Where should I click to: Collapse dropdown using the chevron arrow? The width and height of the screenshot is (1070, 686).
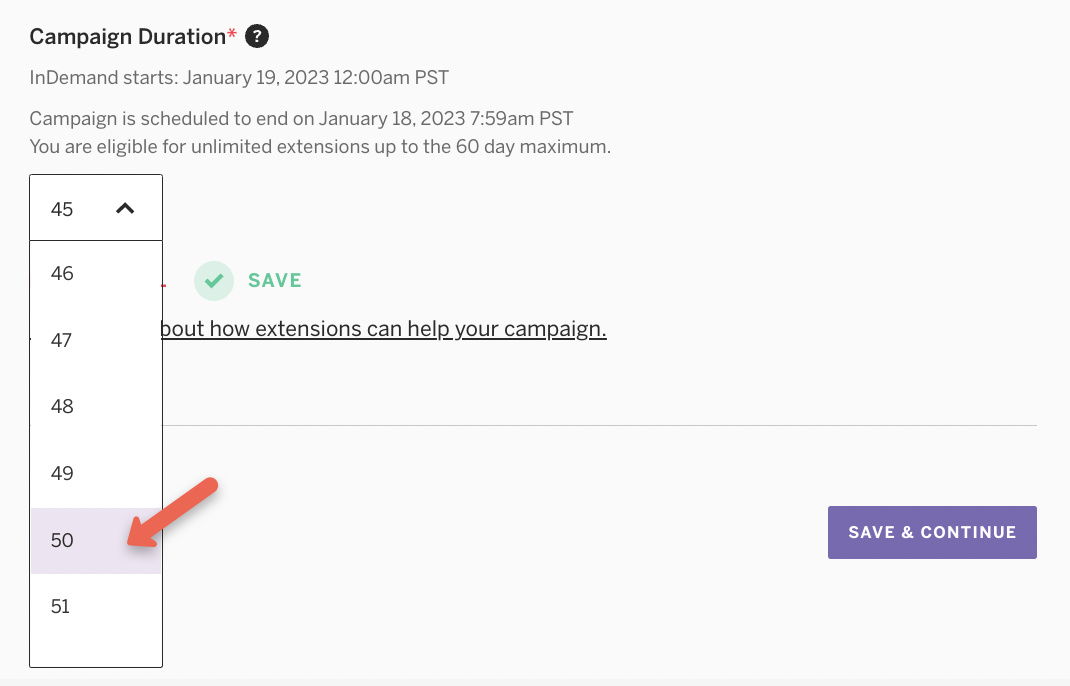tap(125, 209)
